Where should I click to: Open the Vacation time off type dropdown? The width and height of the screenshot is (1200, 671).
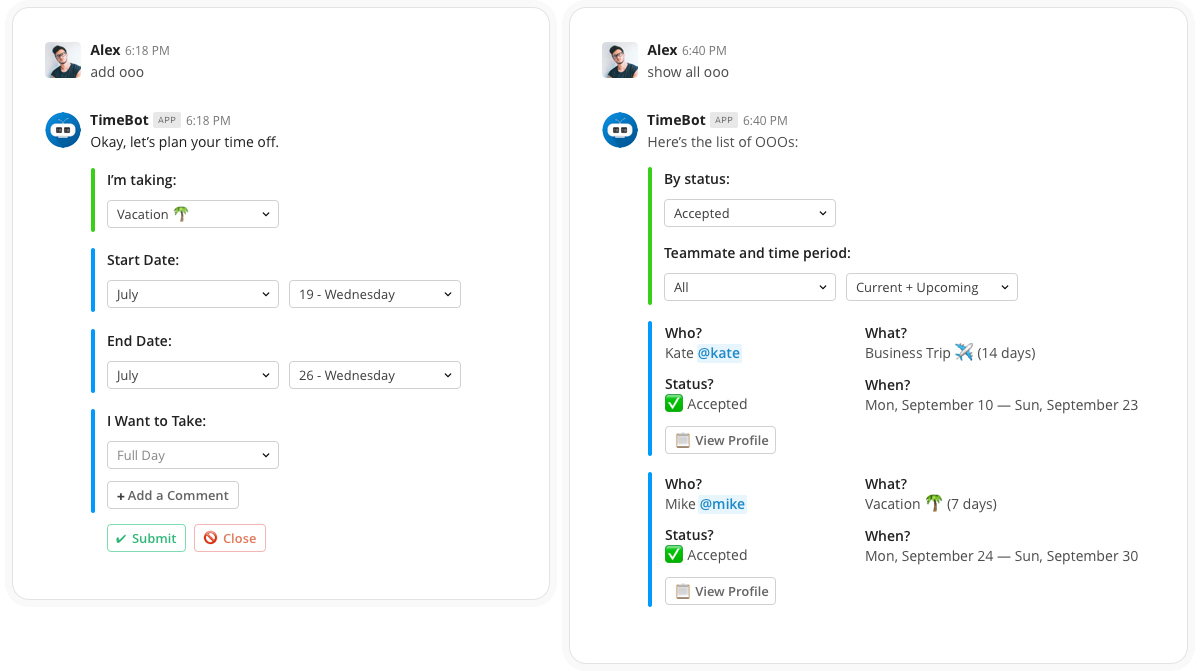pyautogui.click(x=193, y=214)
